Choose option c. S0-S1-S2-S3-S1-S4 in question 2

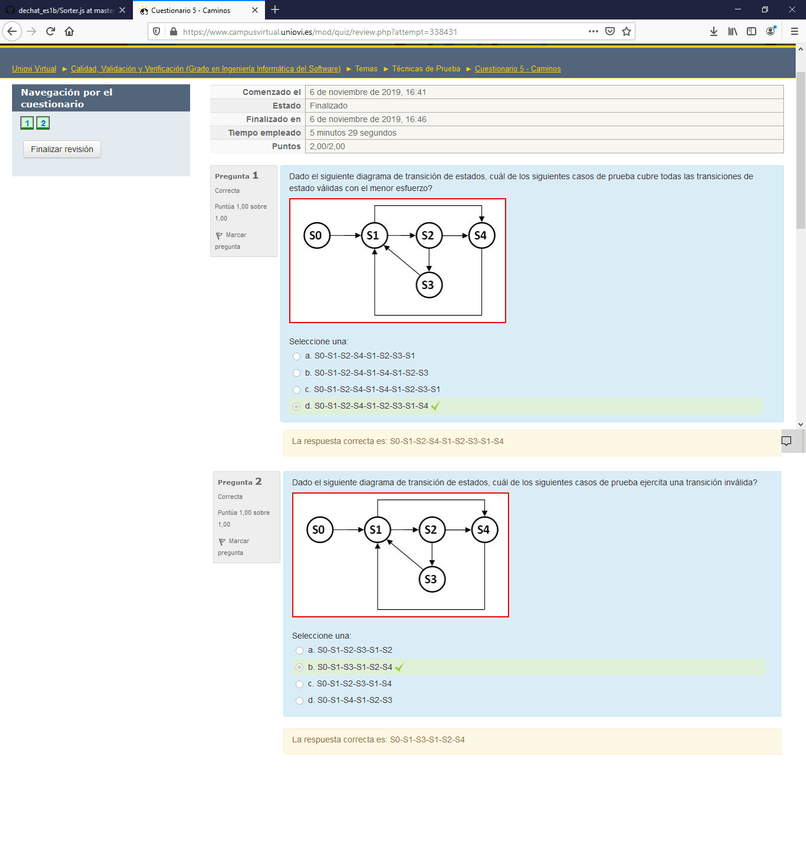point(298,684)
